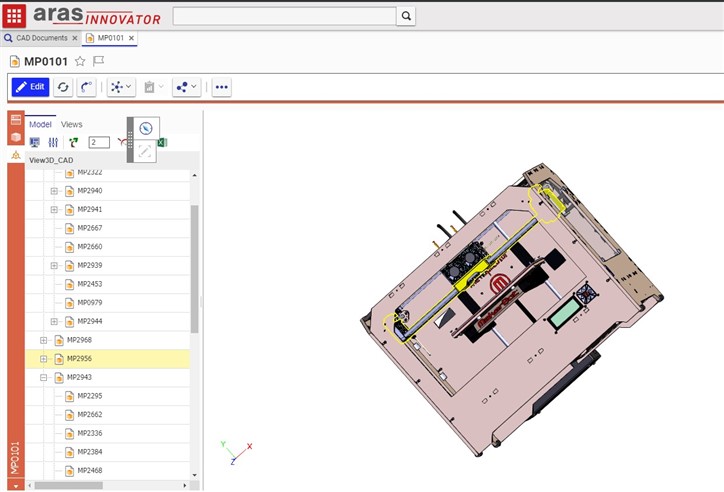Select the structure viewer sidebar icon
This screenshot has width=724, height=492.
point(16,155)
